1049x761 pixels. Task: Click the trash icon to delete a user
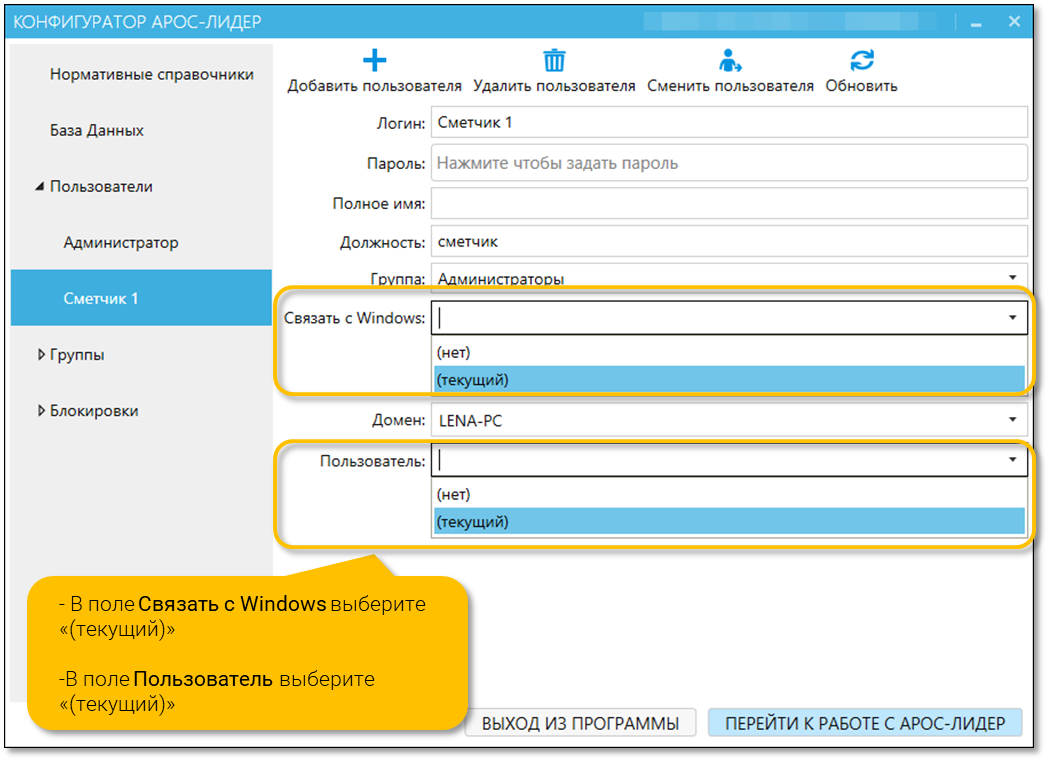(x=554, y=60)
